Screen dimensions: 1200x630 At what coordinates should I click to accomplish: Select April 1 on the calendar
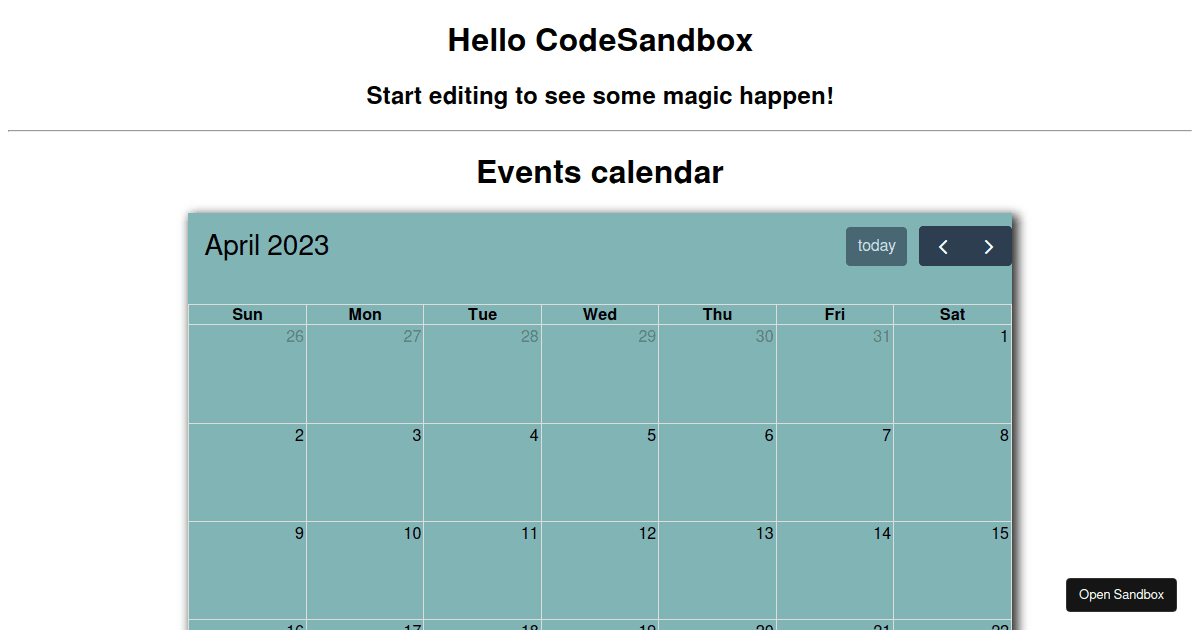[952, 370]
